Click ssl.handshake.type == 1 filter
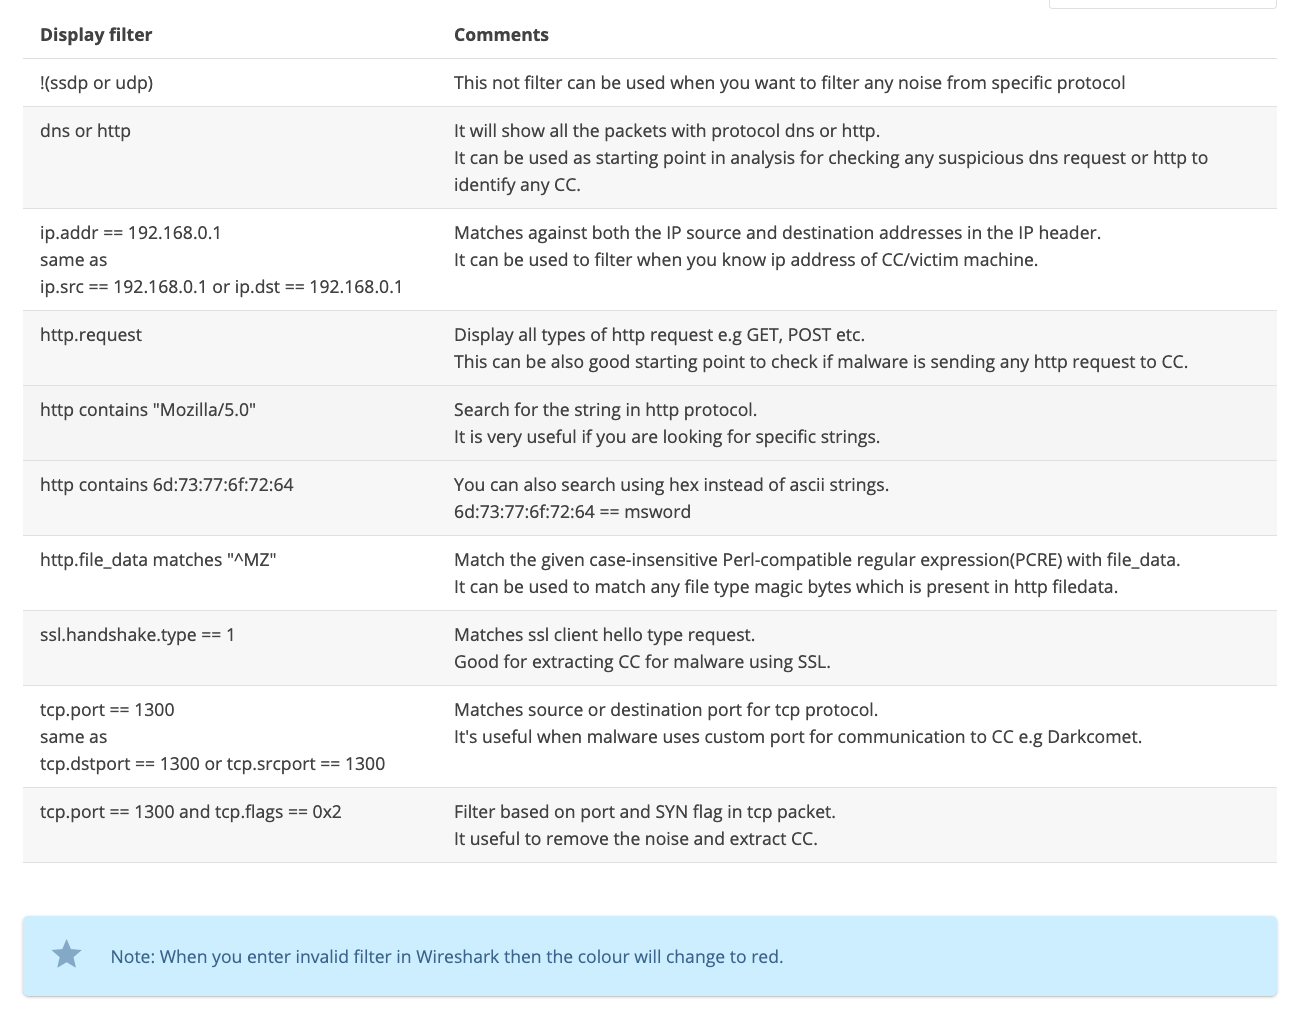Screen dimensions: 1311x1018 point(138,635)
